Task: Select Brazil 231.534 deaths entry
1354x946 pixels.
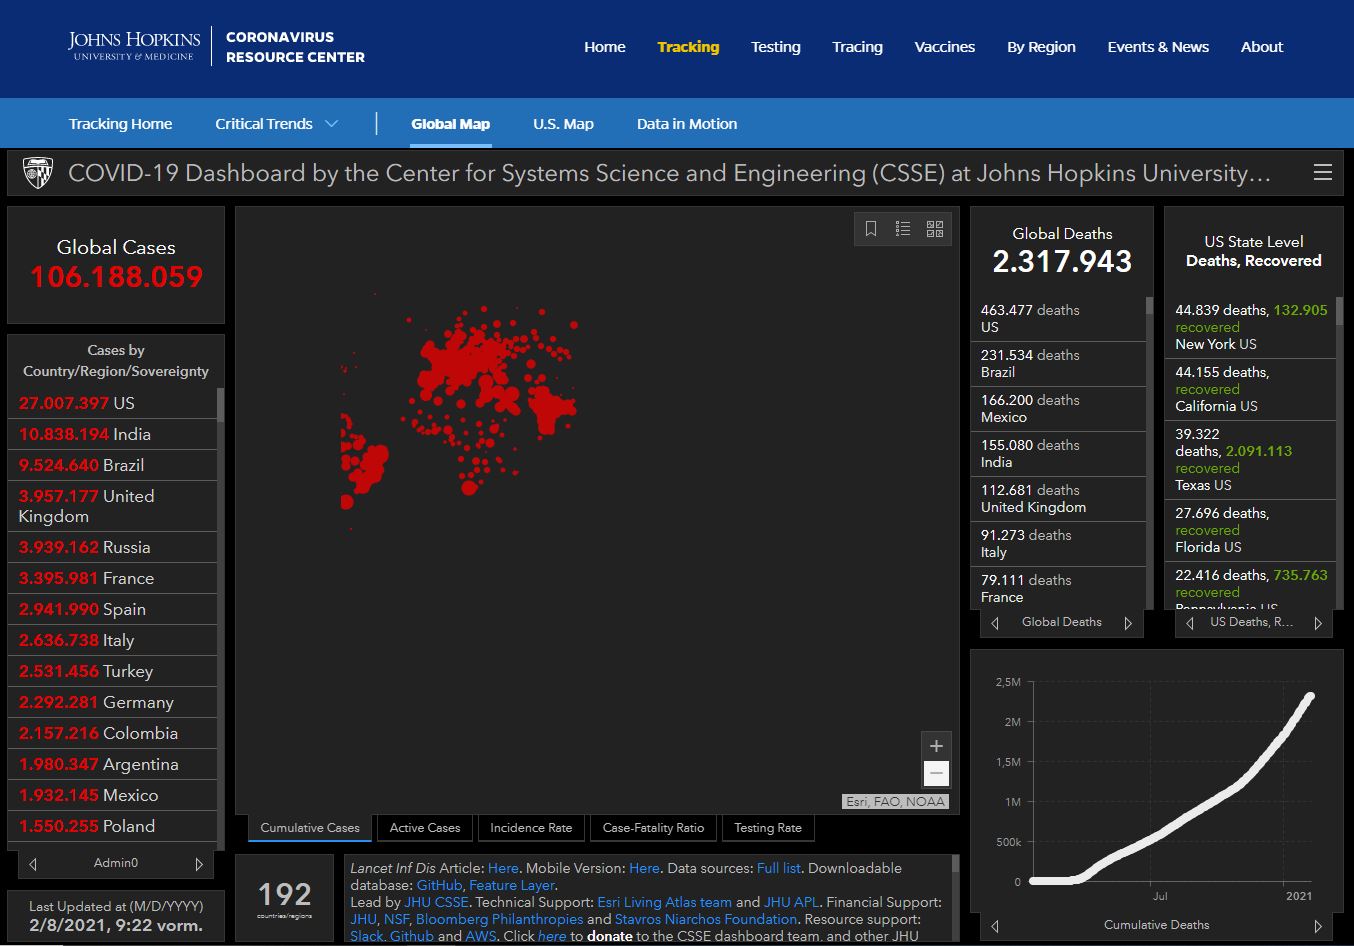Action: point(1058,364)
